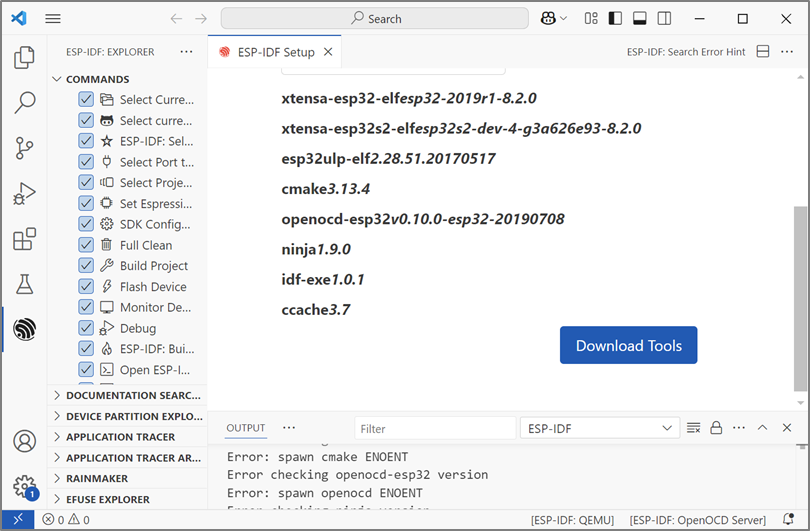The image size is (810, 531).
Task: Uncheck the ESP-IDF: Sel... command checkbox
Action: tap(86, 141)
